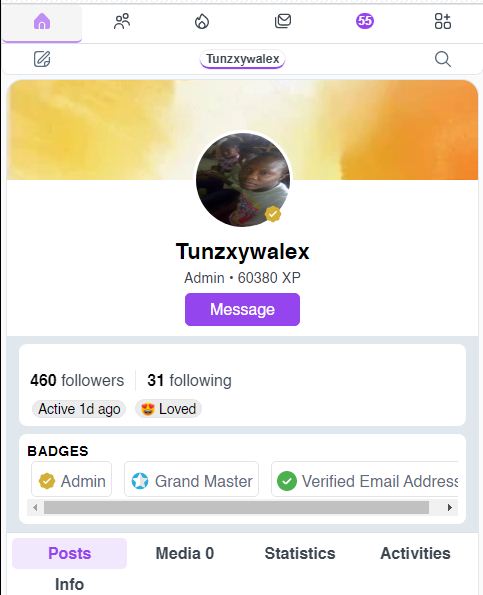The height and width of the screenshot is (595, 483).
Task: Switch to the Activities tab
Action: (415, 553)
